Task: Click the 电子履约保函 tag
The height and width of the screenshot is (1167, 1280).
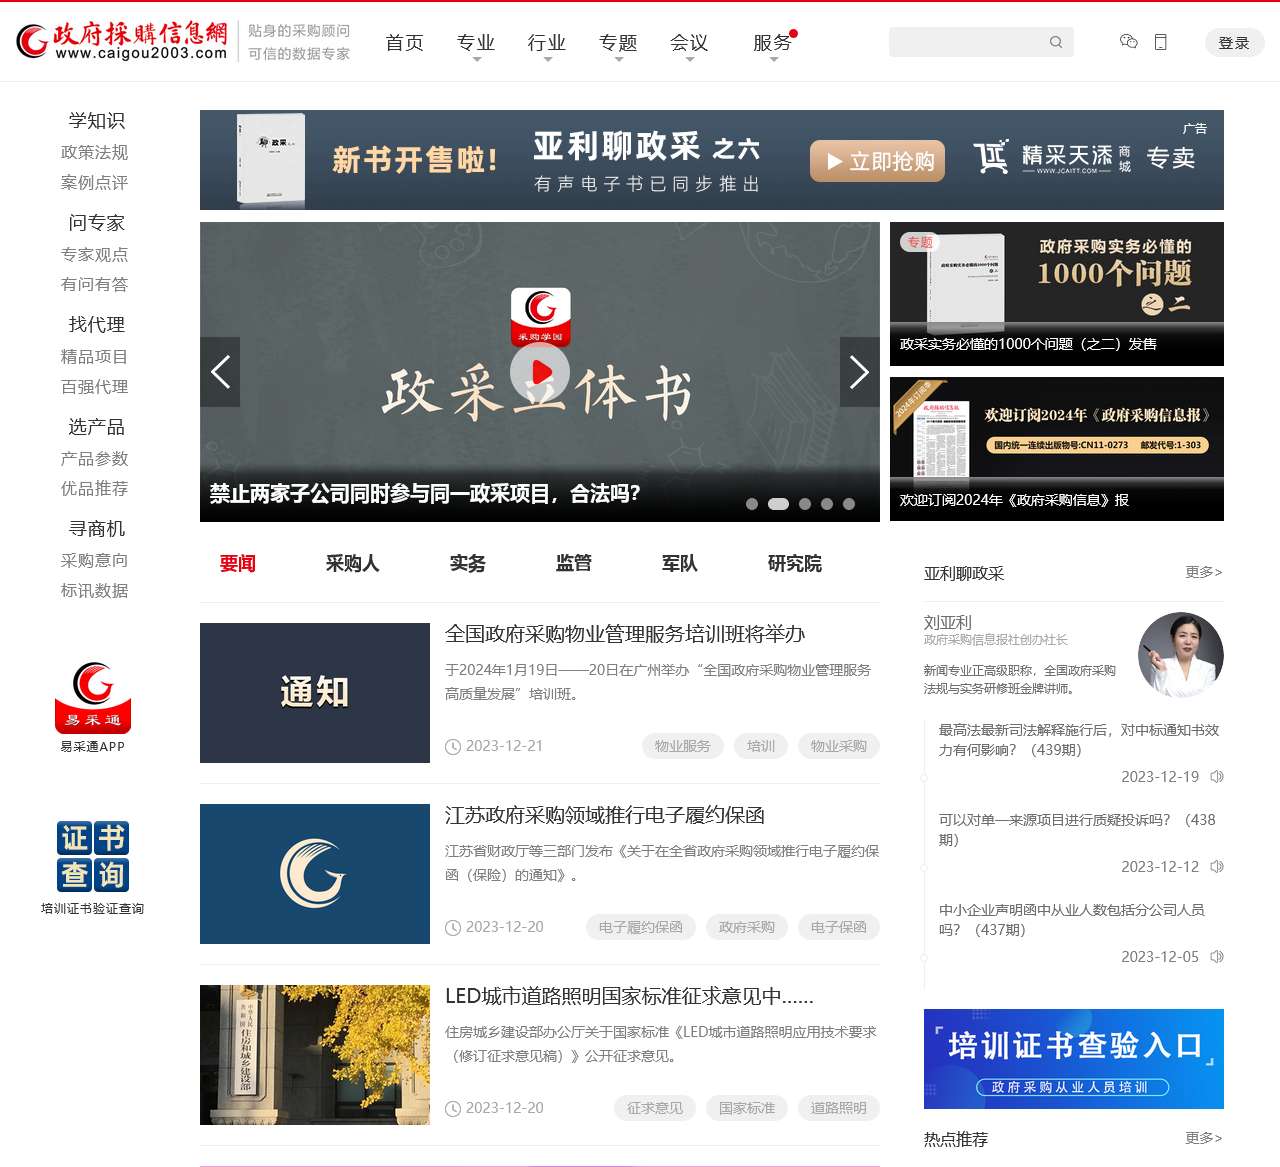Action: (641, 927)
